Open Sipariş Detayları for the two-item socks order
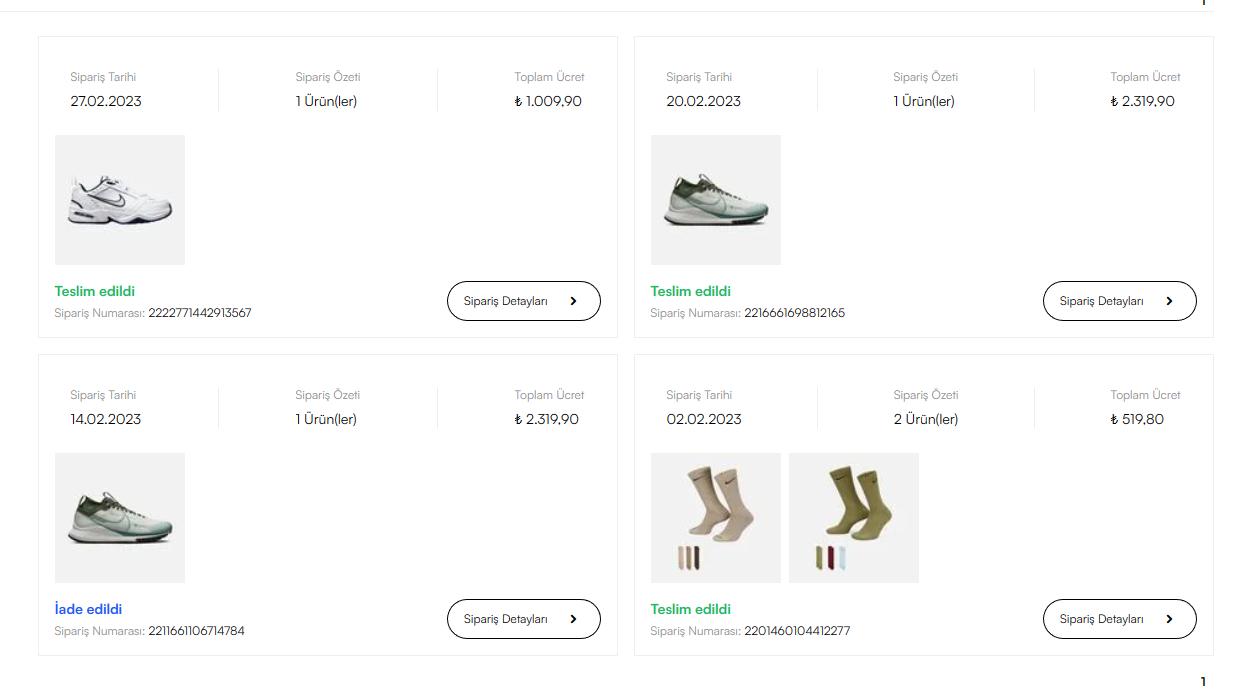This screenshot has width=1244, height=699. [x=1119, y=619]
